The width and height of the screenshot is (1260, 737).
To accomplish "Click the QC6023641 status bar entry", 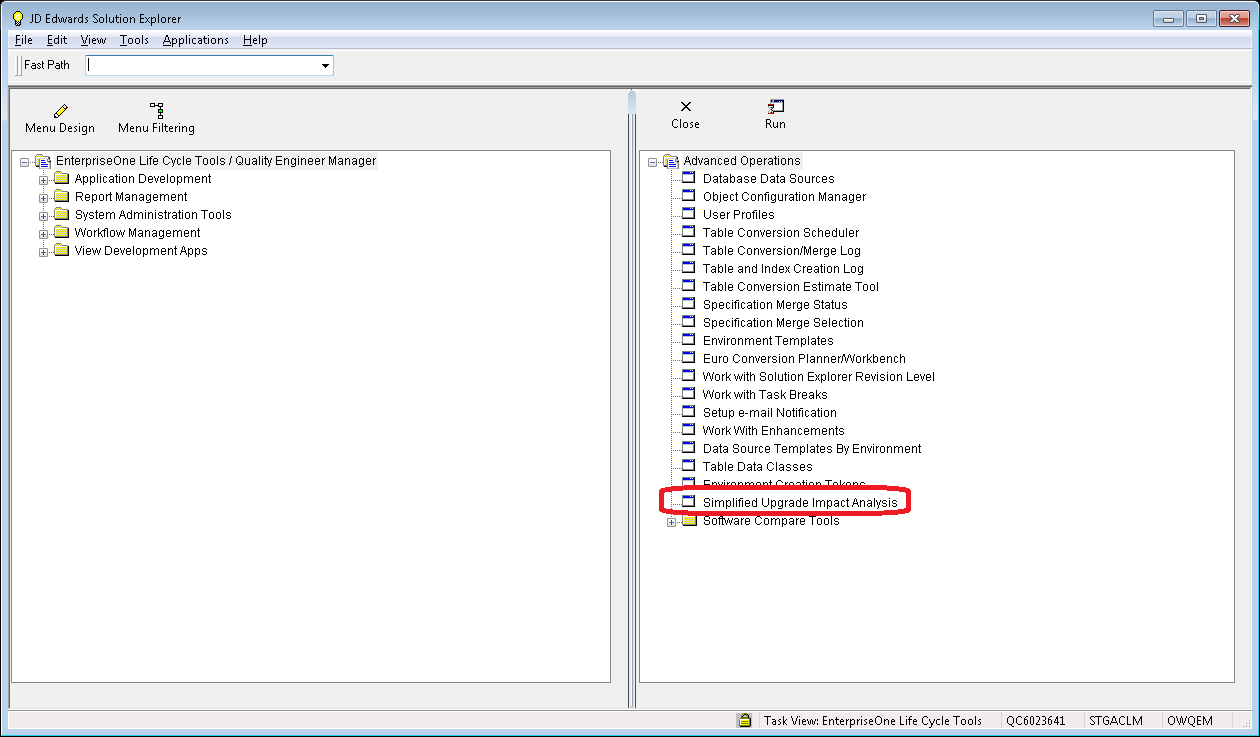I will pyautogui.click(x=1036, y=720).
